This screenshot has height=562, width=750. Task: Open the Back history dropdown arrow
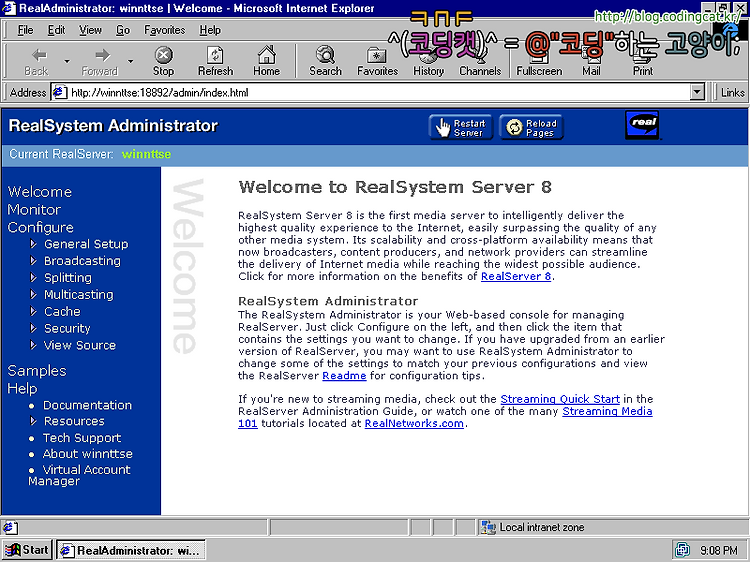click(x=67, y=61)
